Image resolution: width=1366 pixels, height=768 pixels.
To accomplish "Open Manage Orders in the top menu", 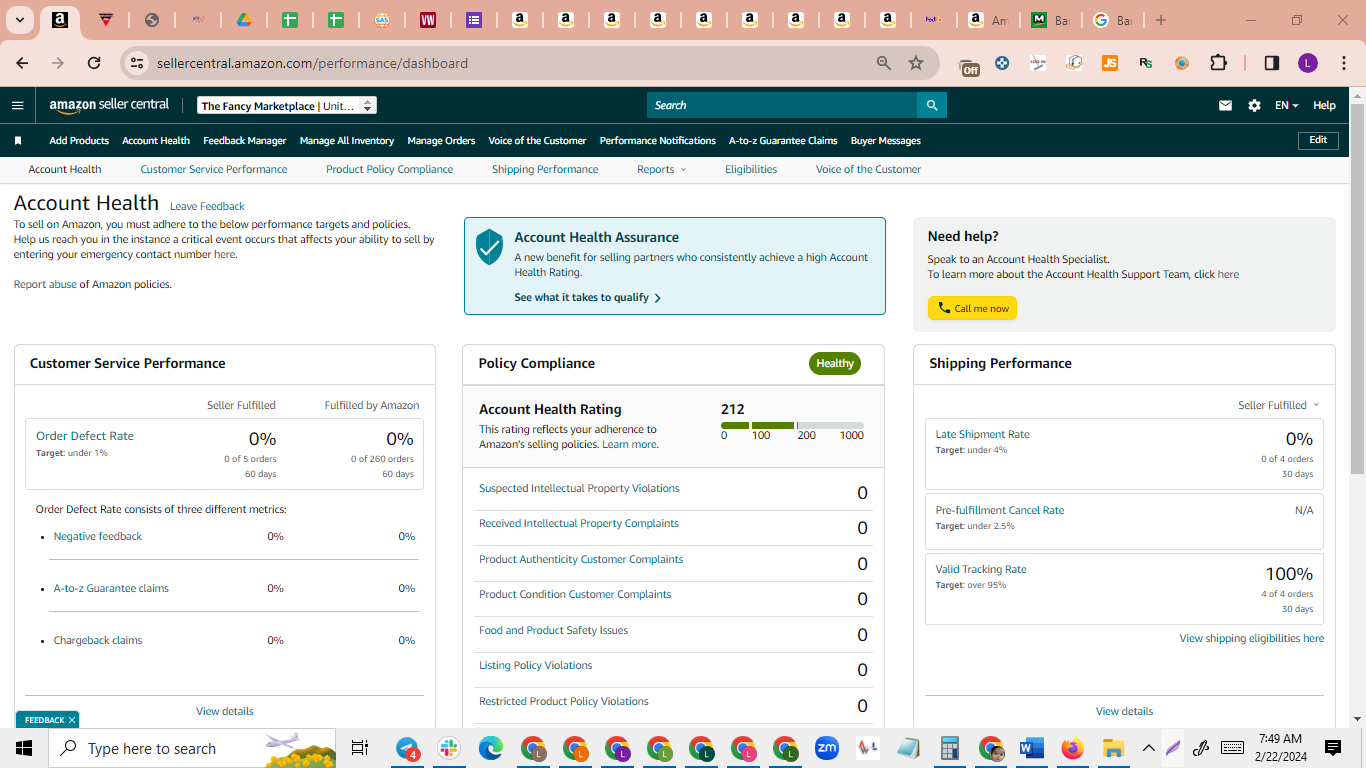I will pyautogui.click(x=441, y=141).
